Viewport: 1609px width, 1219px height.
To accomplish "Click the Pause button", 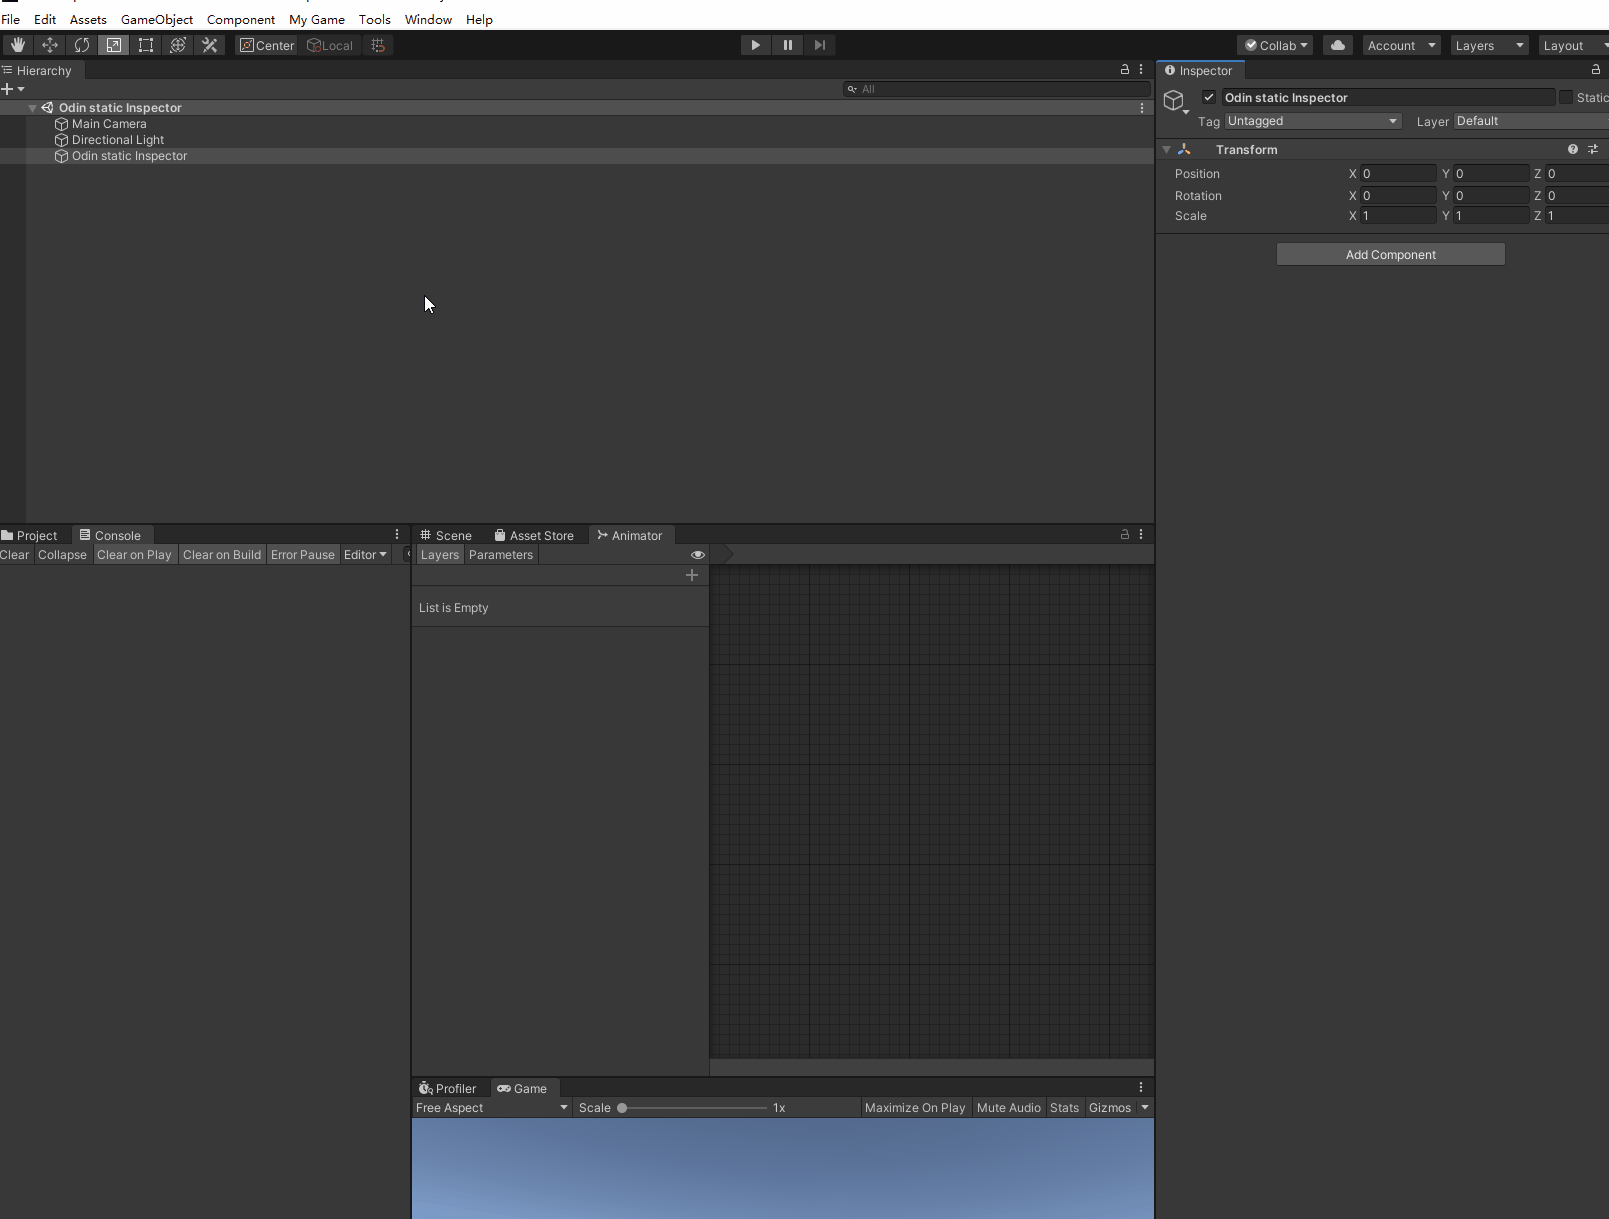I will coord(788,45).
